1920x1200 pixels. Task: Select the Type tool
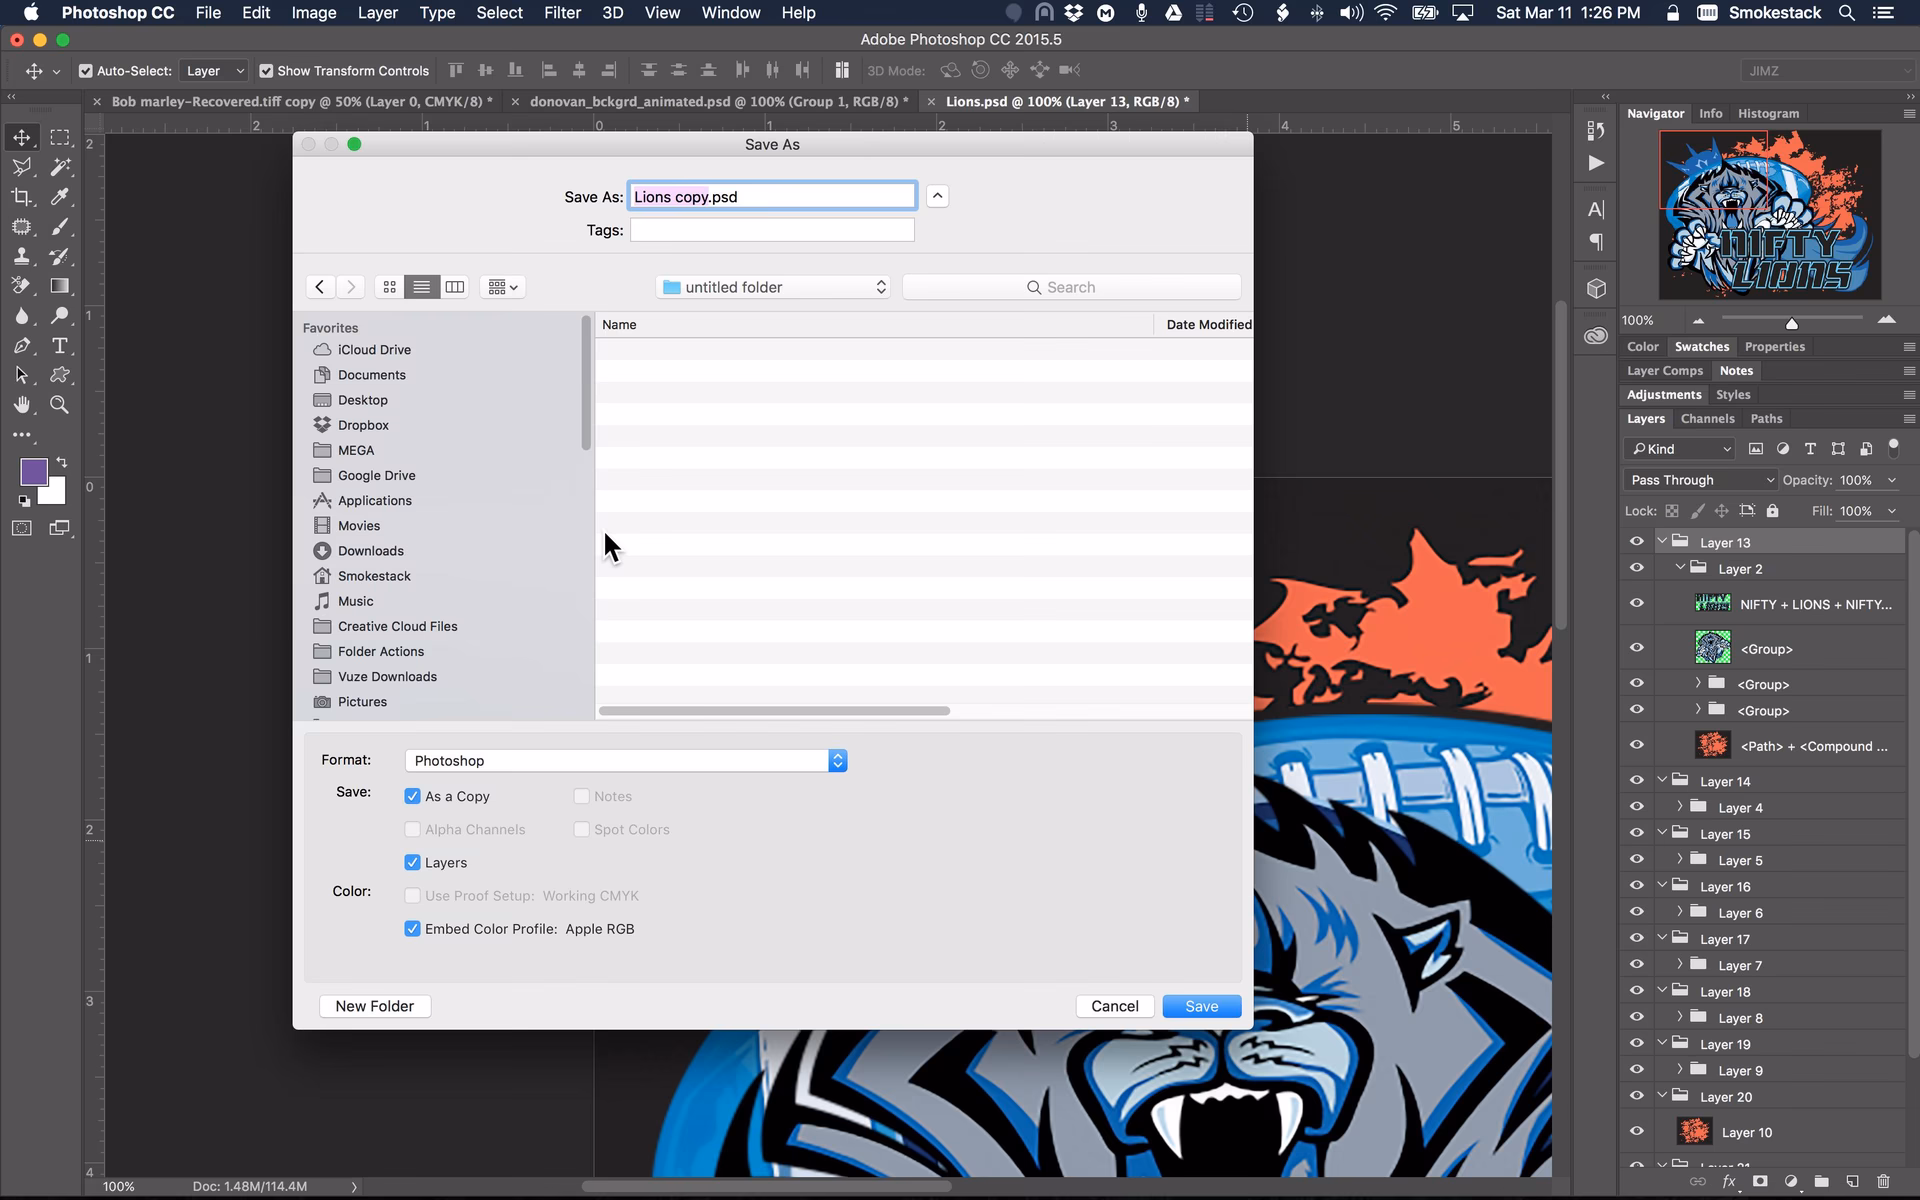60,347
